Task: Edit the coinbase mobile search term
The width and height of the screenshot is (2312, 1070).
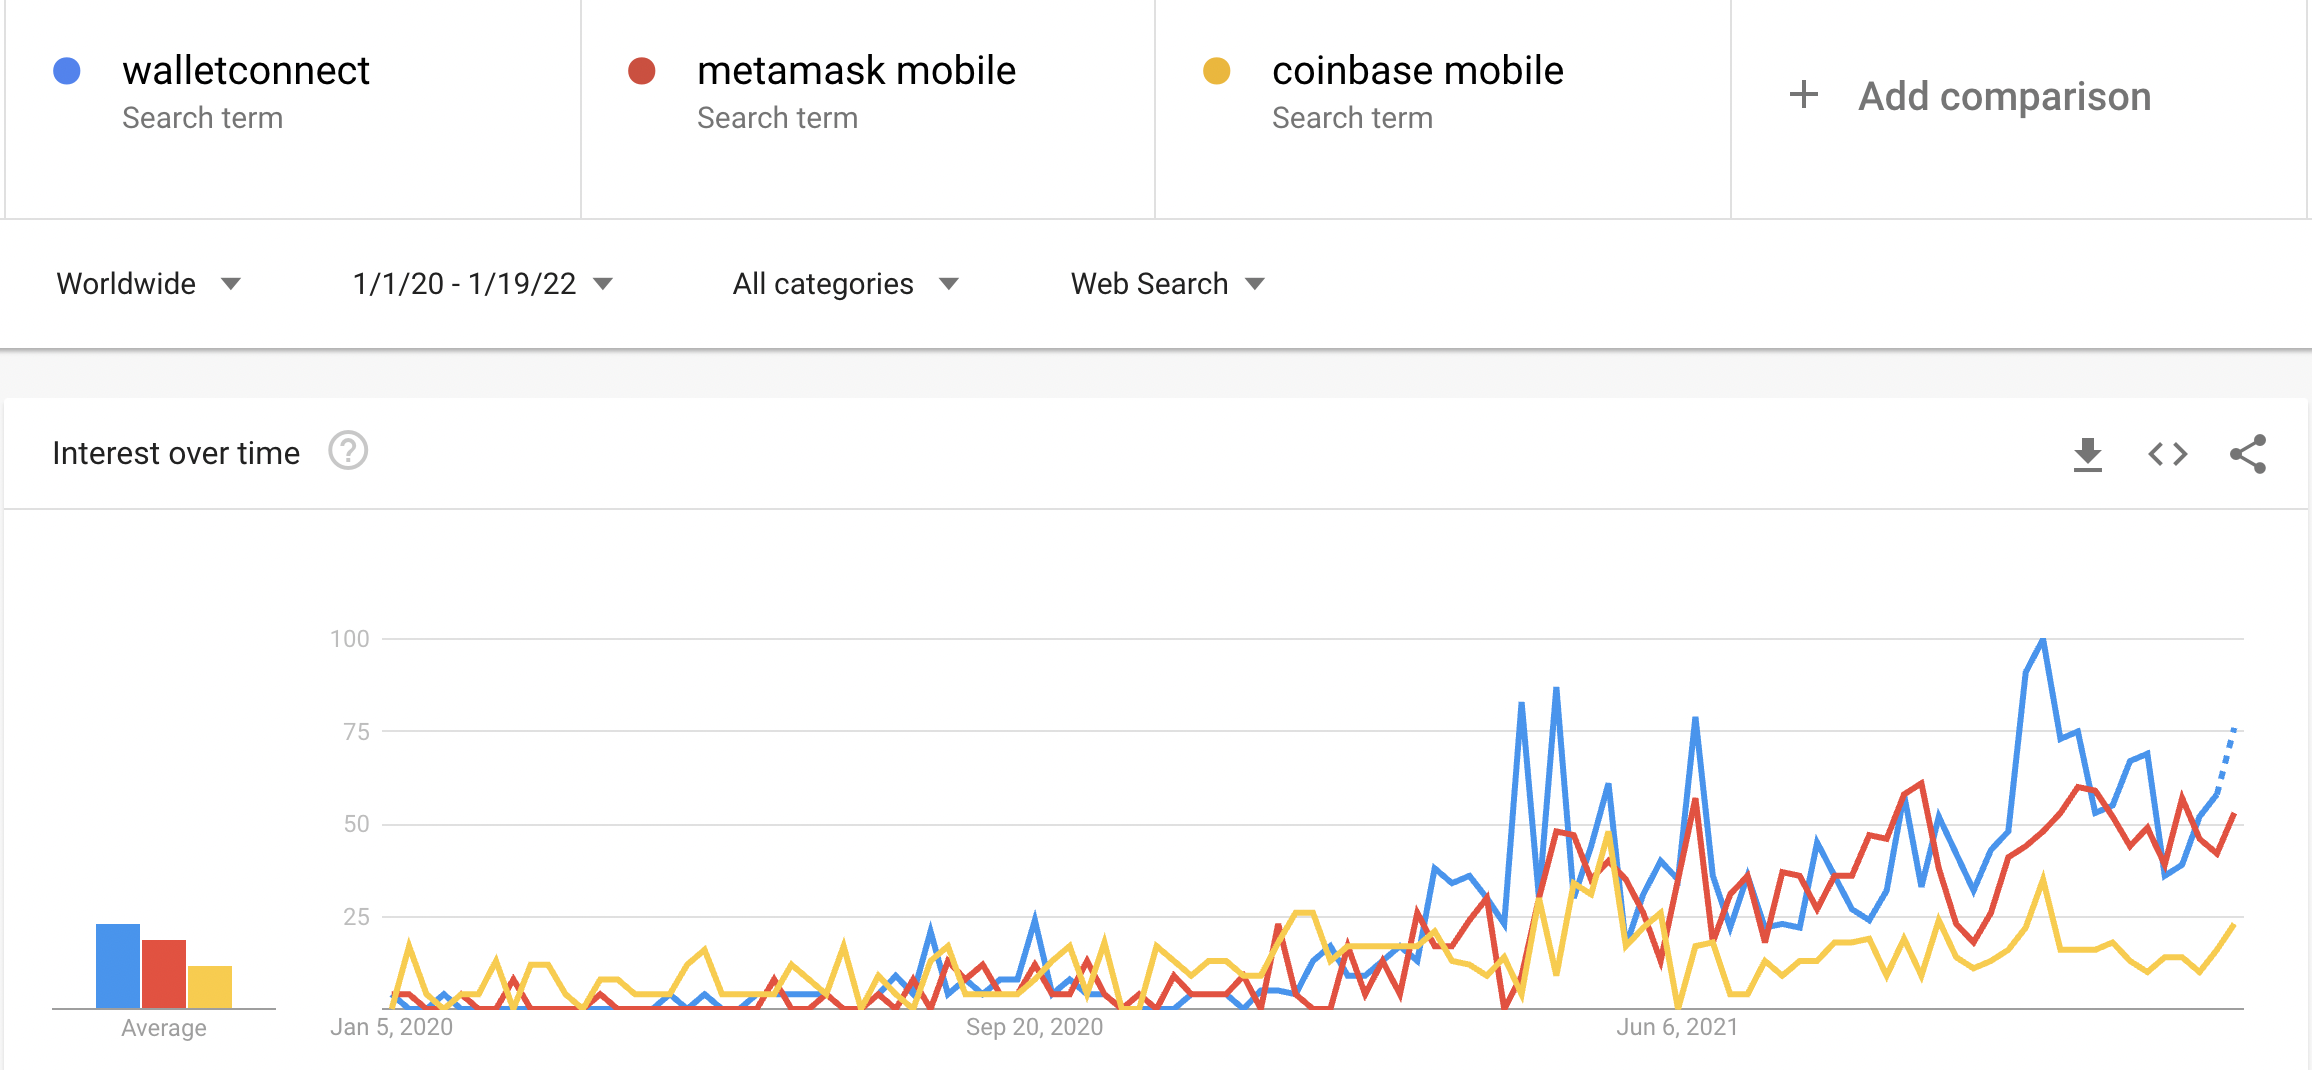Action: point(1417,71)
